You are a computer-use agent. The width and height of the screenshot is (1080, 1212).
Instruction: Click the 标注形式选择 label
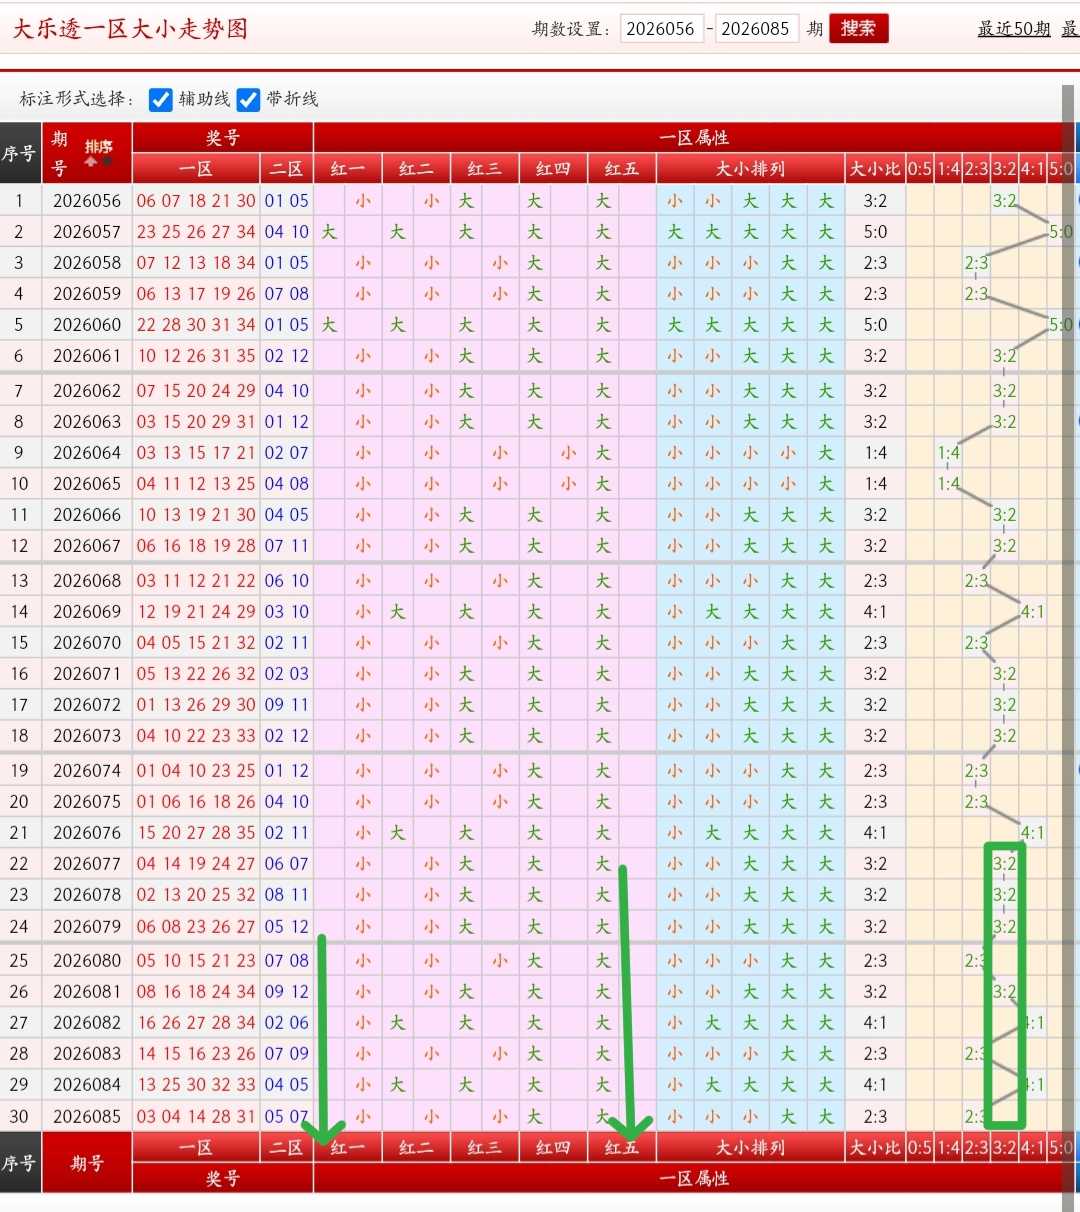click(77, 99)
